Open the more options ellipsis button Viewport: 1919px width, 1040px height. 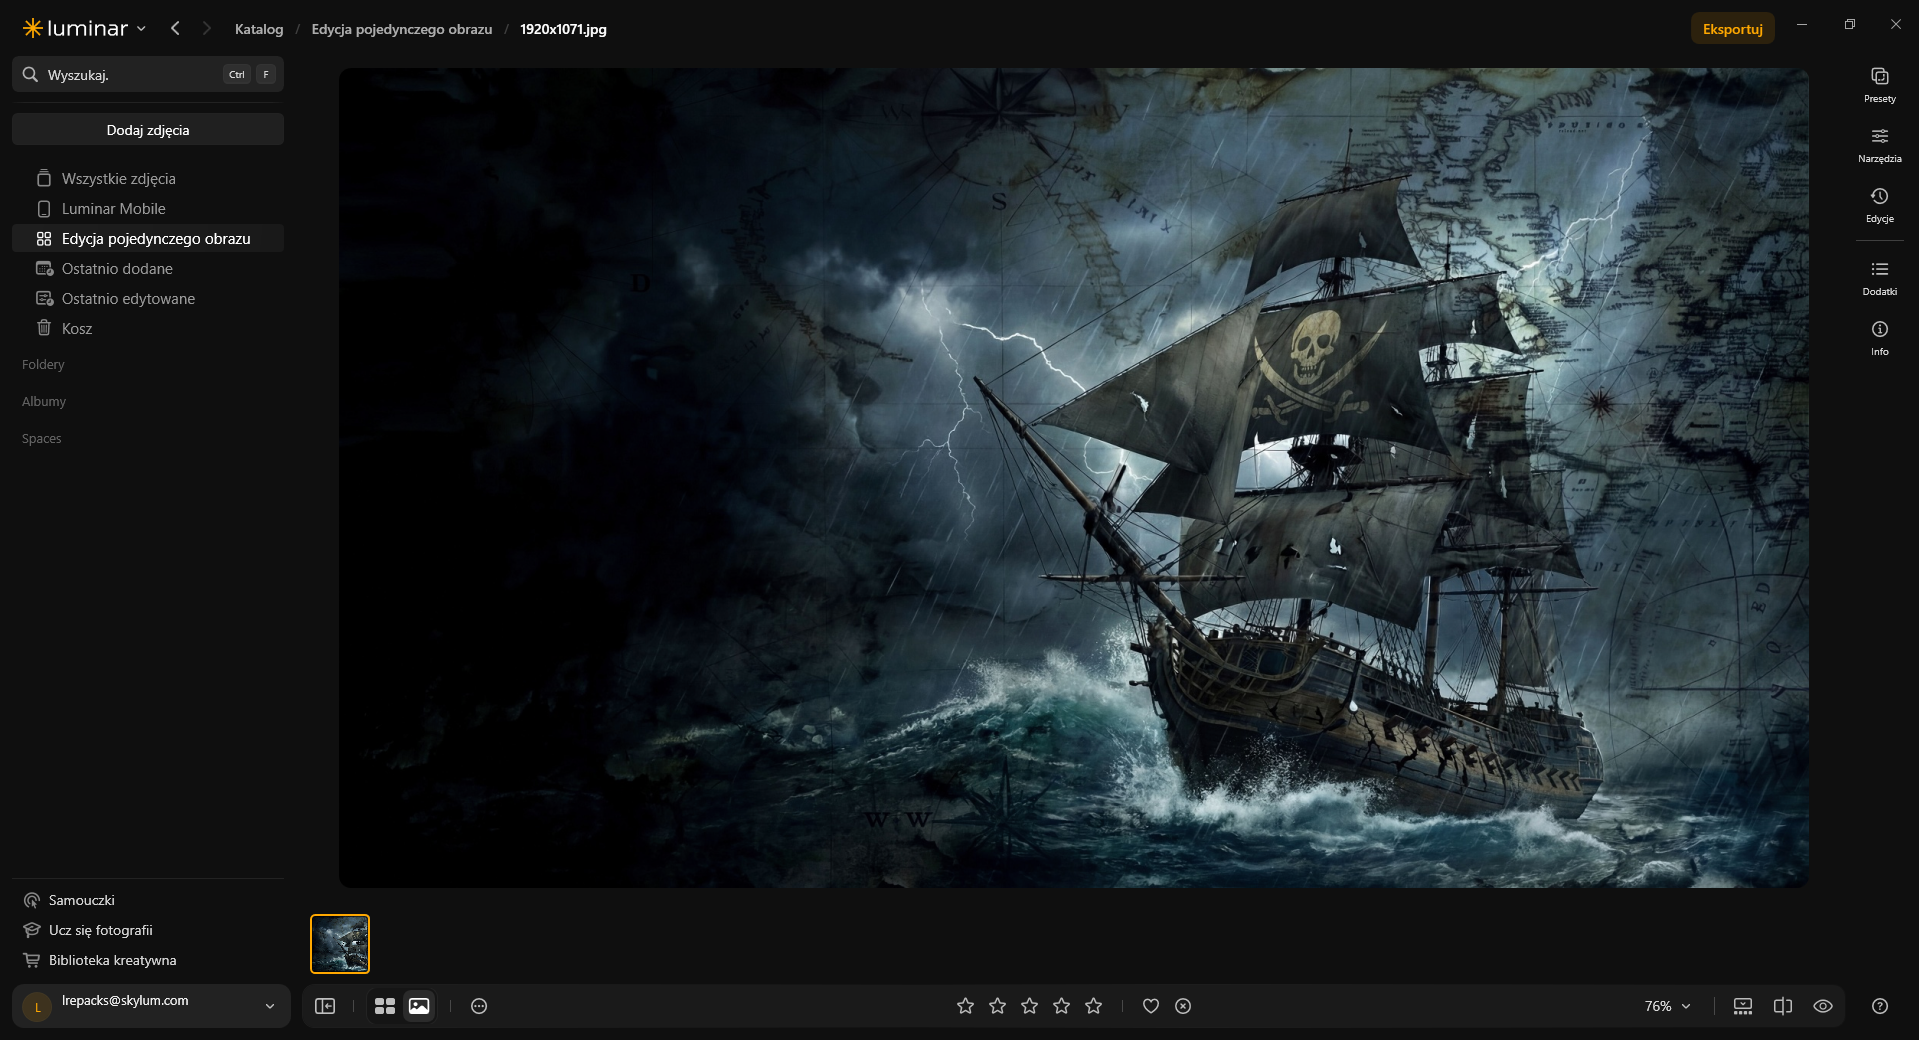click(x=479, y=1006)
